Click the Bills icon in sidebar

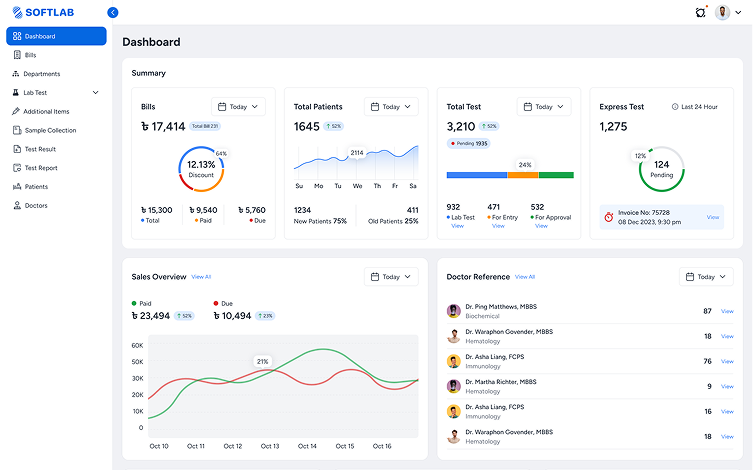click(17, 55)
